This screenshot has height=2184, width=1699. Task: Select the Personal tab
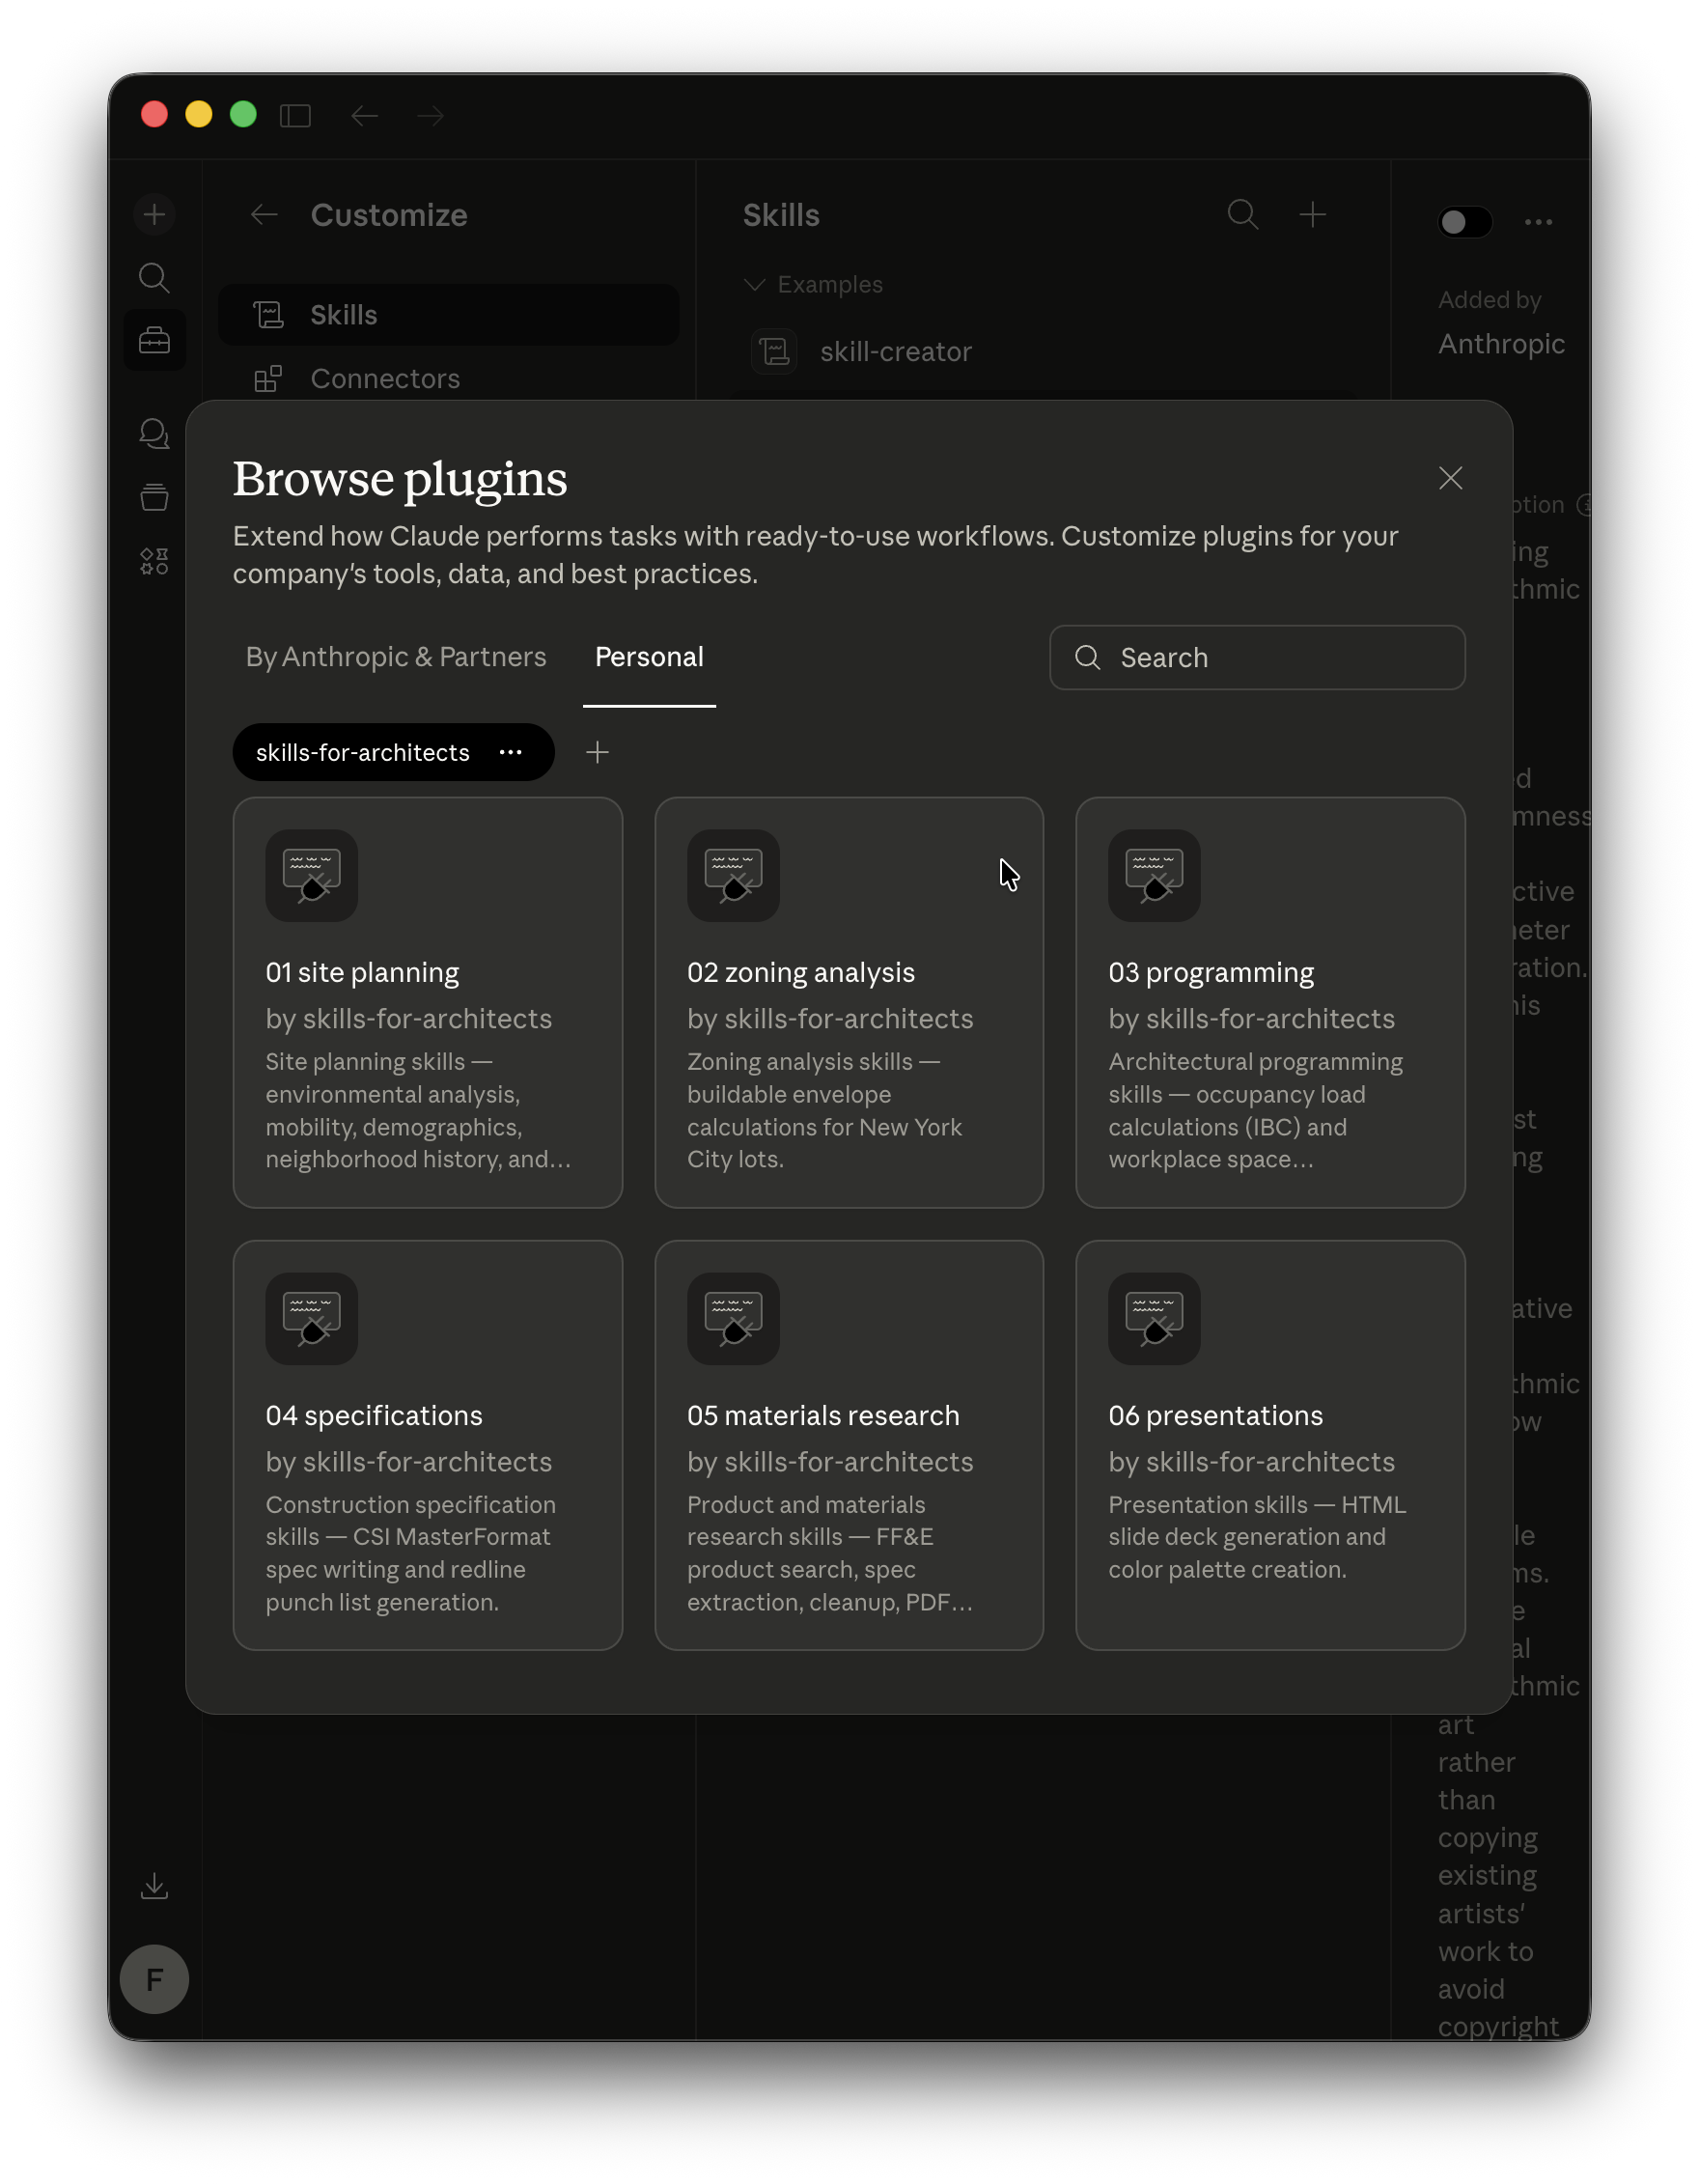tap(649, 657)
